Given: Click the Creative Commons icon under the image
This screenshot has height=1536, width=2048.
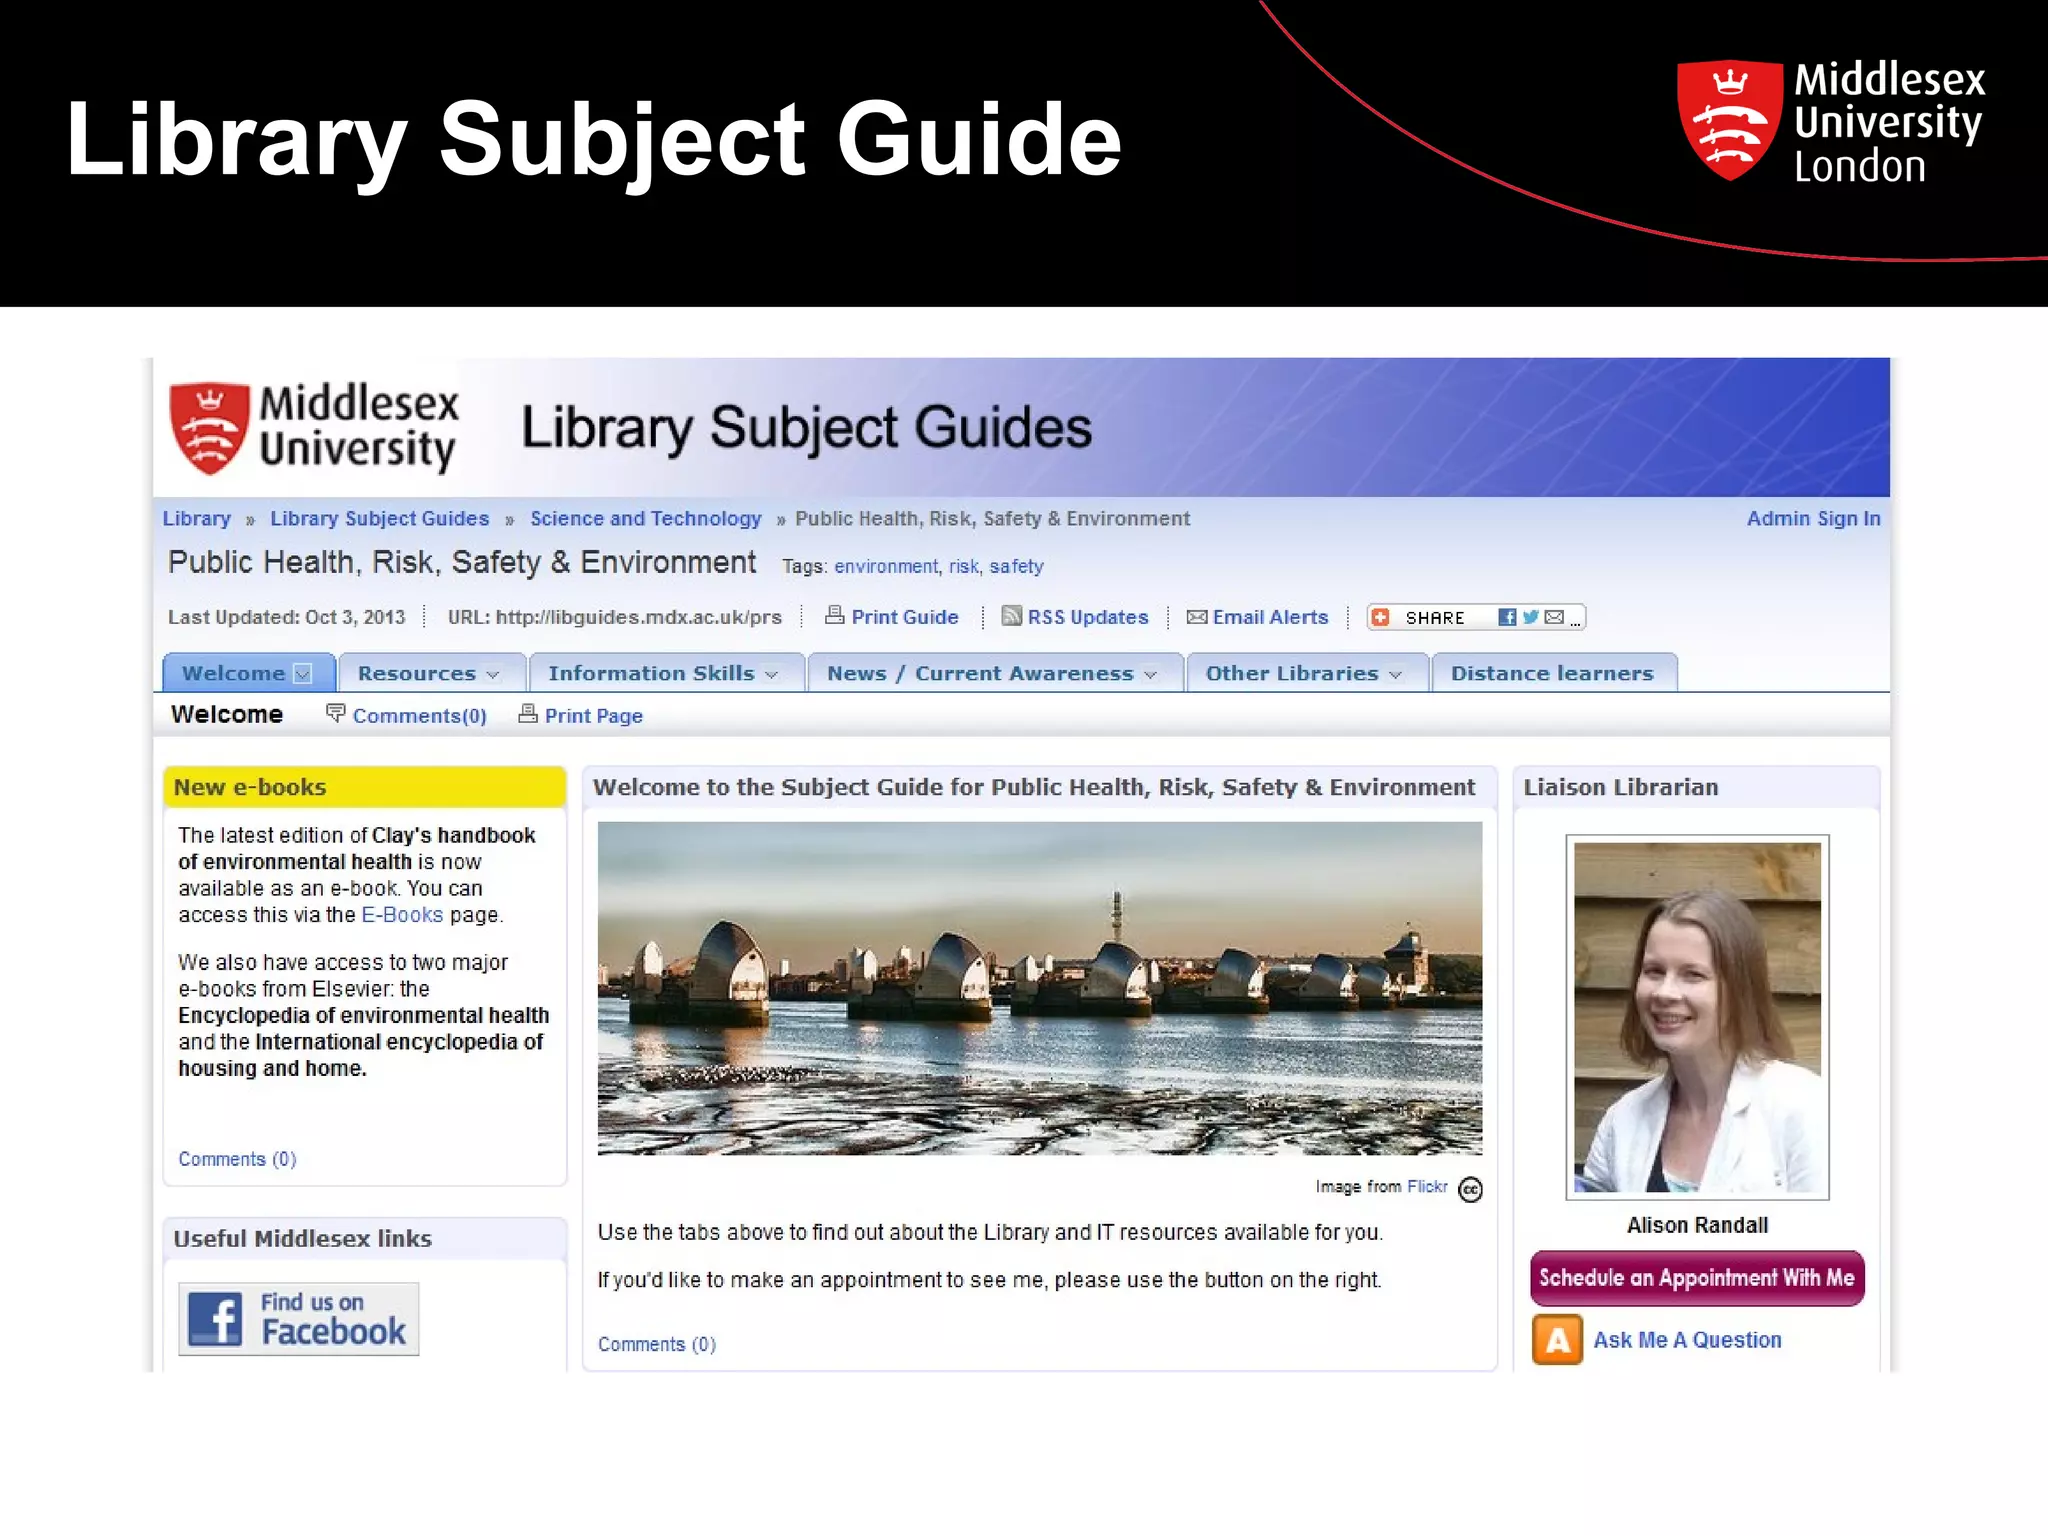Looking at the screenshot, I should [x=1470, y=1189].
